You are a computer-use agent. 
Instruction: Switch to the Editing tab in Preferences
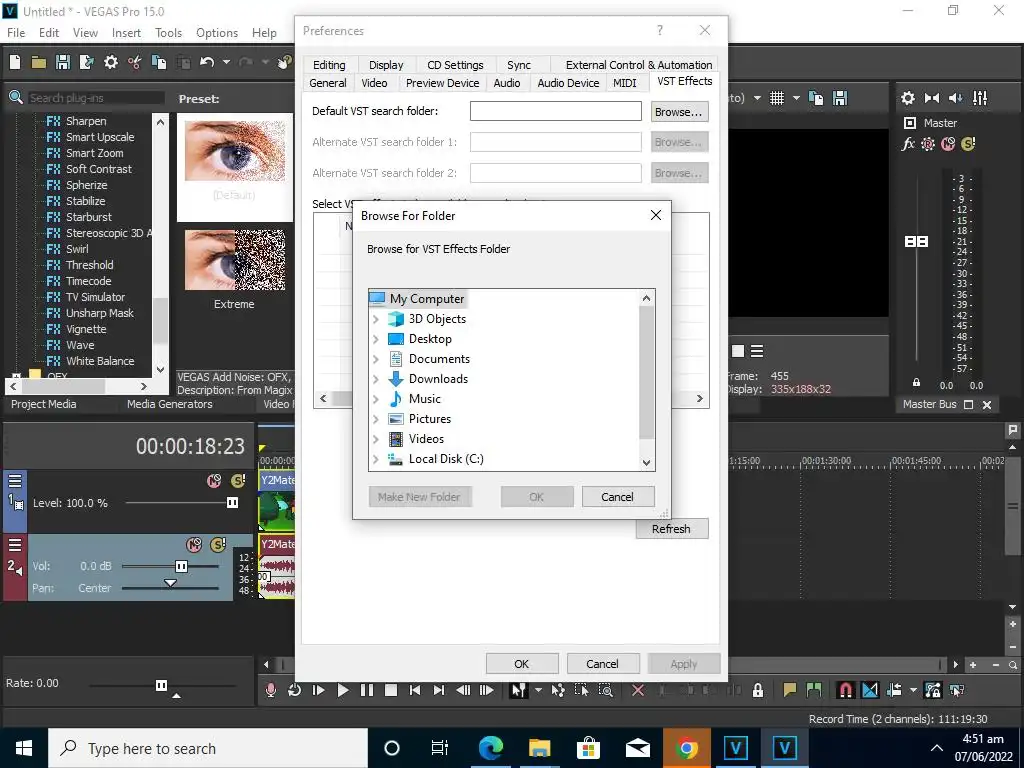coord(329,65)
